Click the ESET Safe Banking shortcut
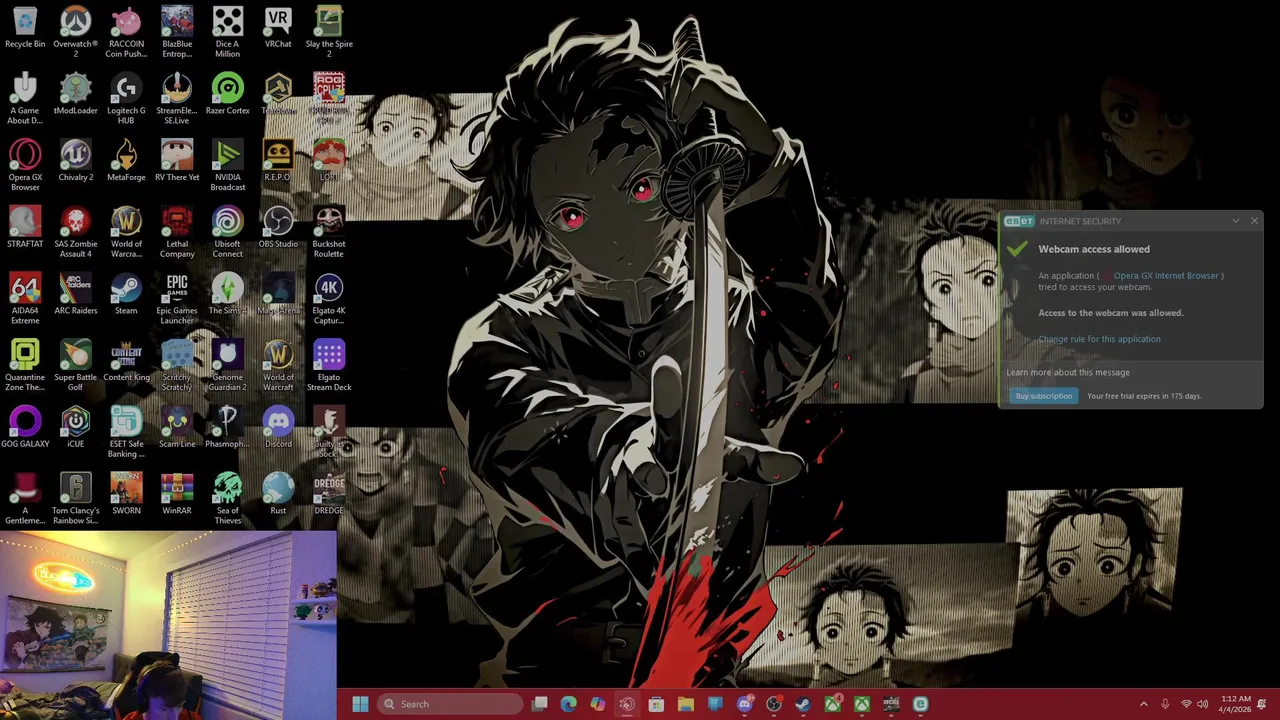Screen dimensions: 1280x720 click(126, 432)
